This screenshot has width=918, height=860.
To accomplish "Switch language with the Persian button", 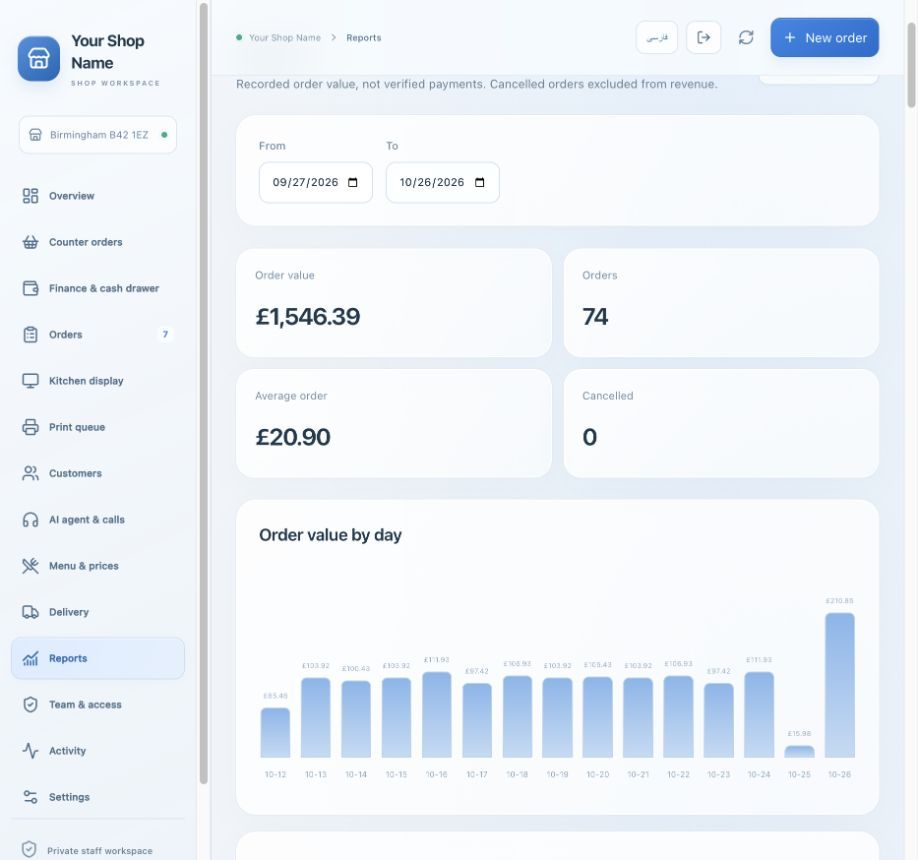I will pos(656,37).
